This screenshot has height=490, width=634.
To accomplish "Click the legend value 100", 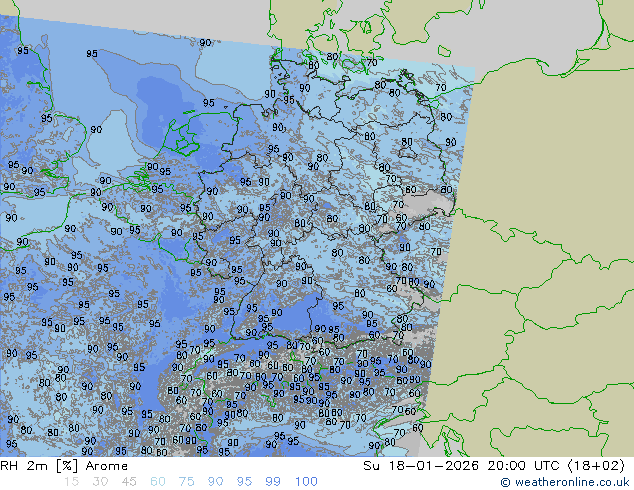I will pos(306,482).
